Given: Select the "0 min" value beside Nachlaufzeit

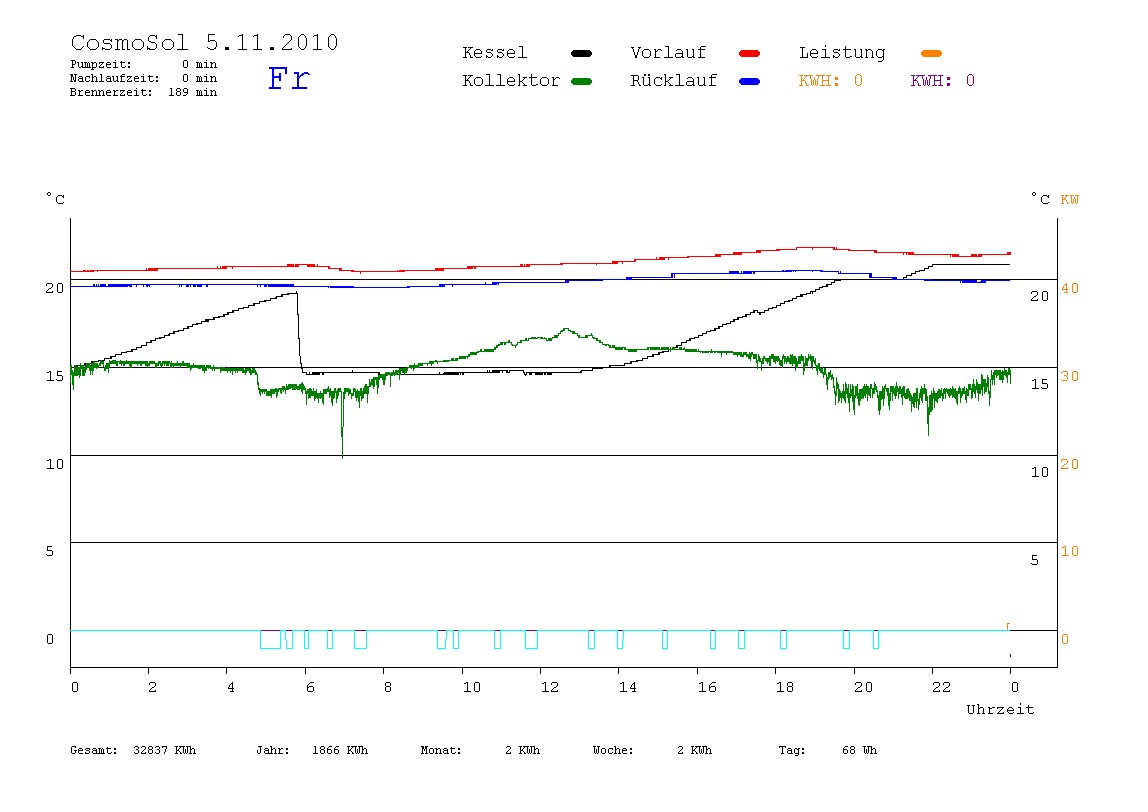Looking at the screenshot, I should tap(199, 78).
